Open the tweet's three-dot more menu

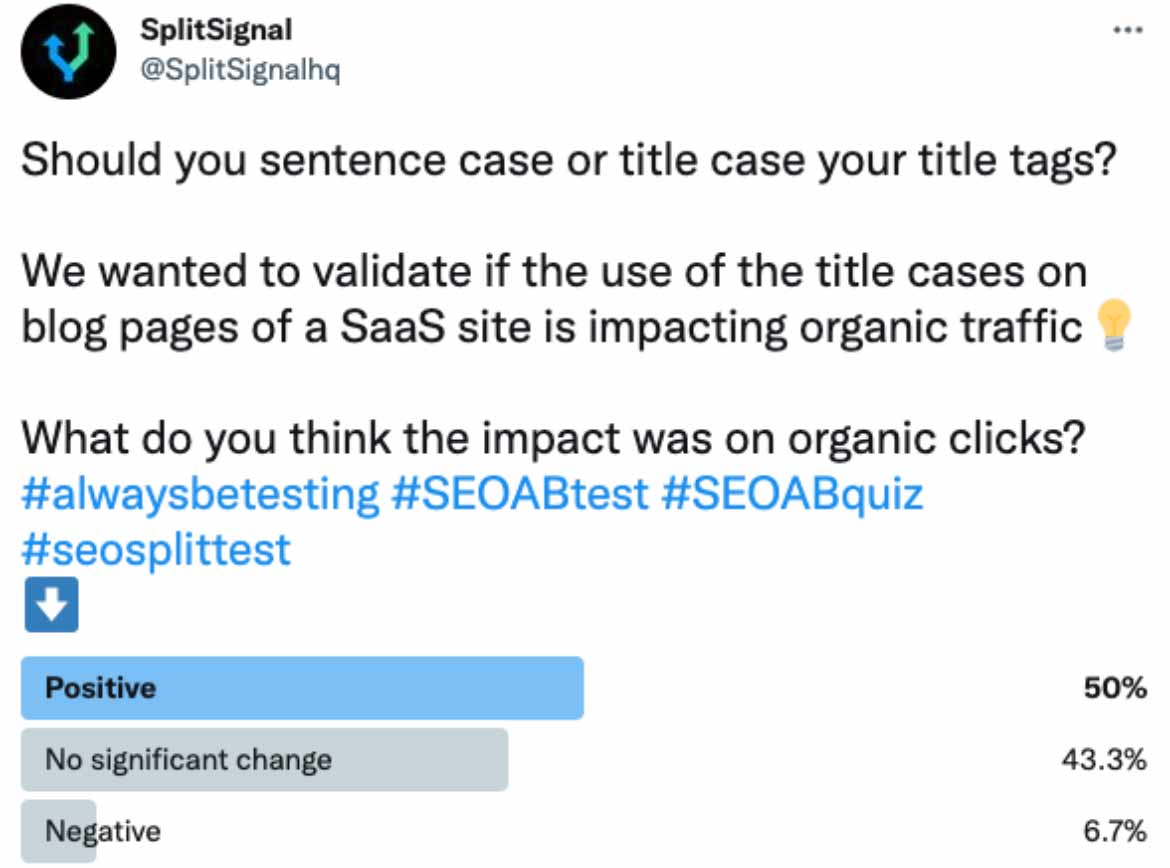point(1126,30)
